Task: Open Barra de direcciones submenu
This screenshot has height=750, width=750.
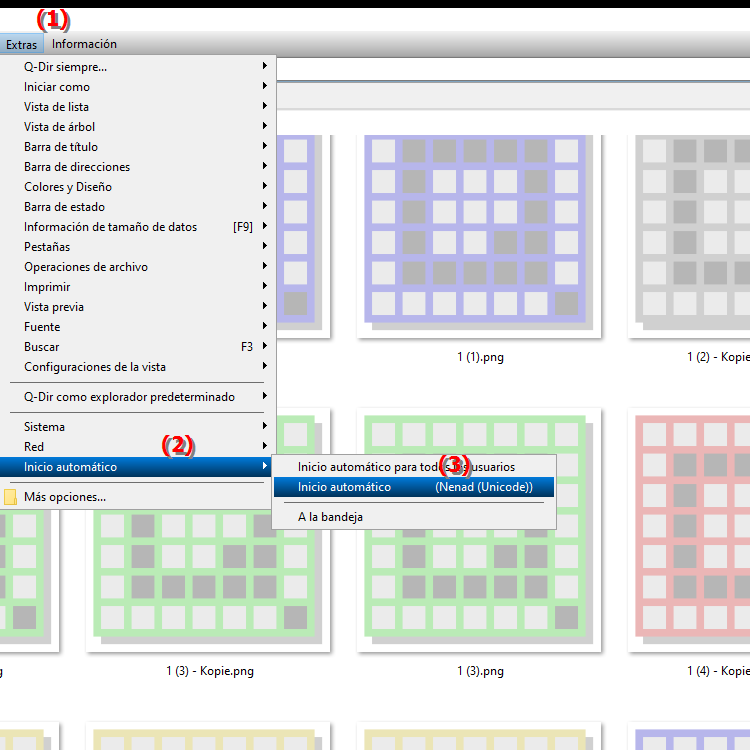Action: 138,167
